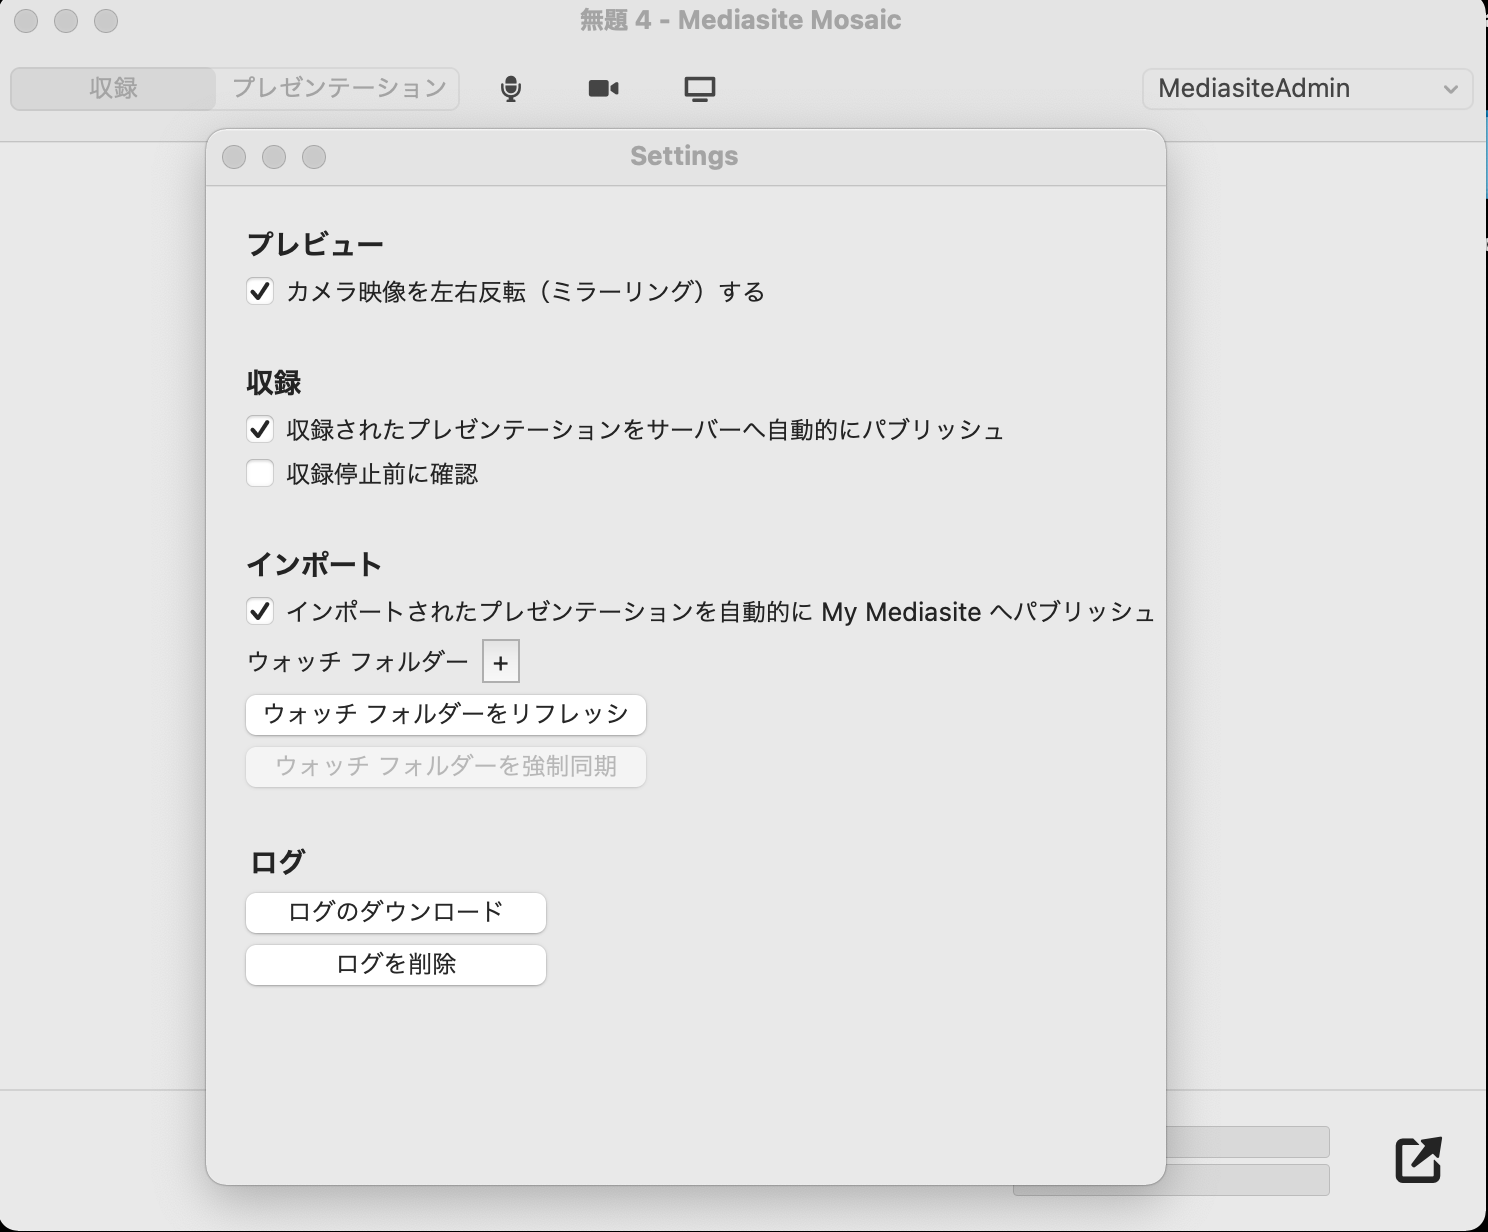
Task: Open the camera video source icon
Action: click(x=603, y=89)
